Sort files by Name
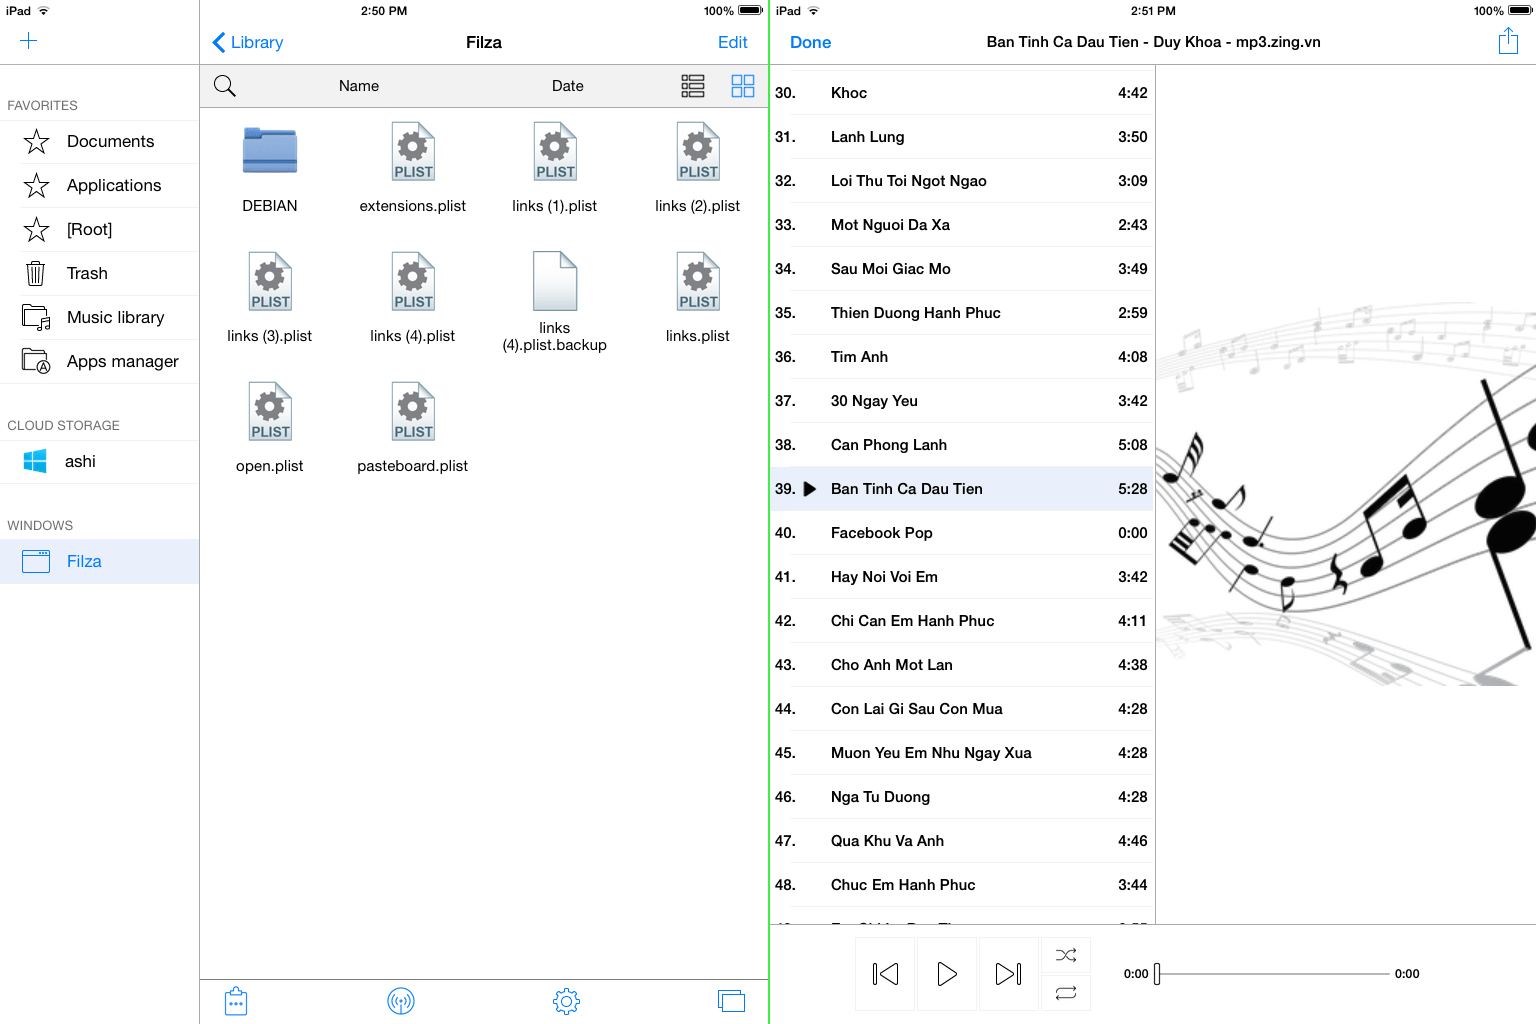Screen dimensions: 1536x1024 (x=358, y=86)
